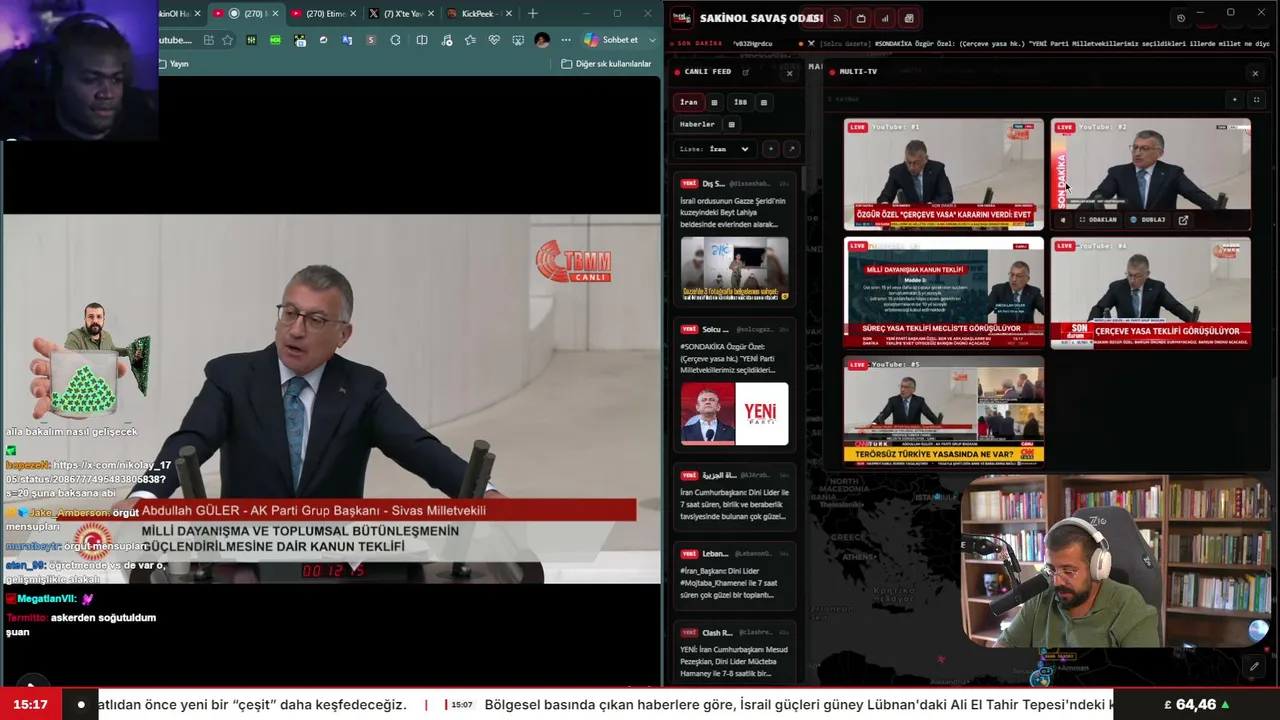The width and height of the screenshot is (1280, 720).
Task: Open the browser profile avatar
Action: (542, 40)
